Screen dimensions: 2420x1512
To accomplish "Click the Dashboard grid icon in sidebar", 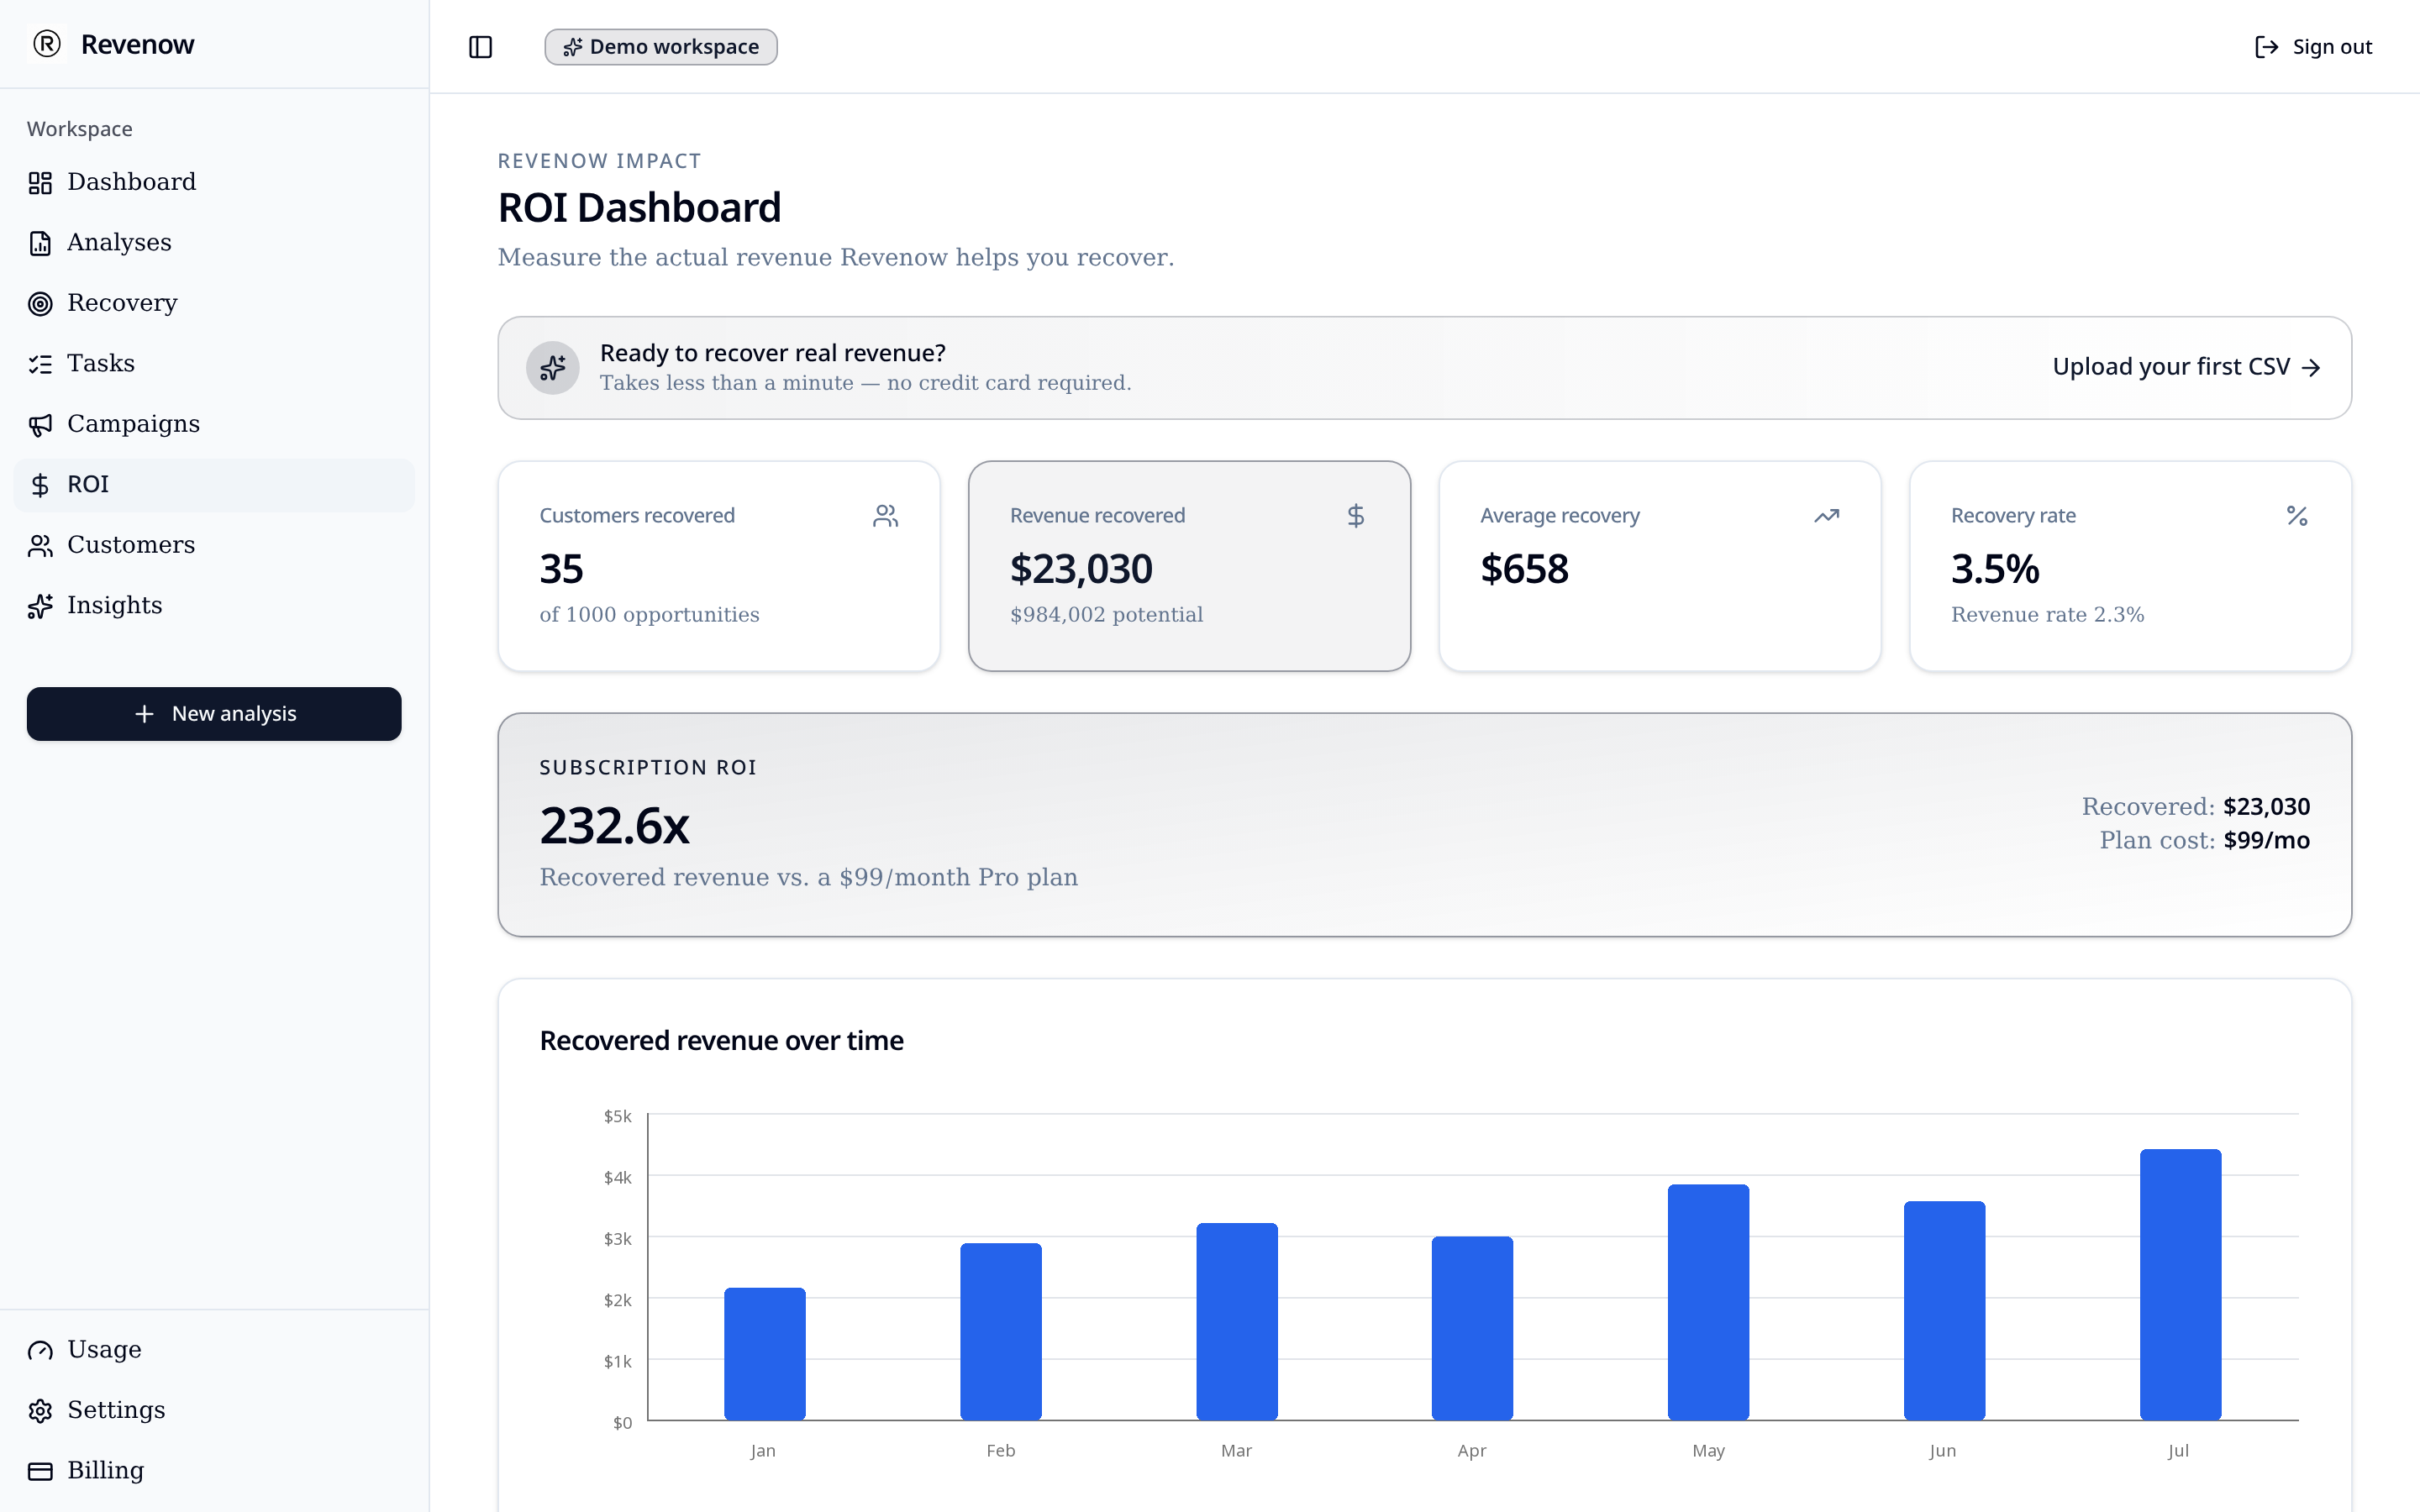I will (x=40, y=183).
